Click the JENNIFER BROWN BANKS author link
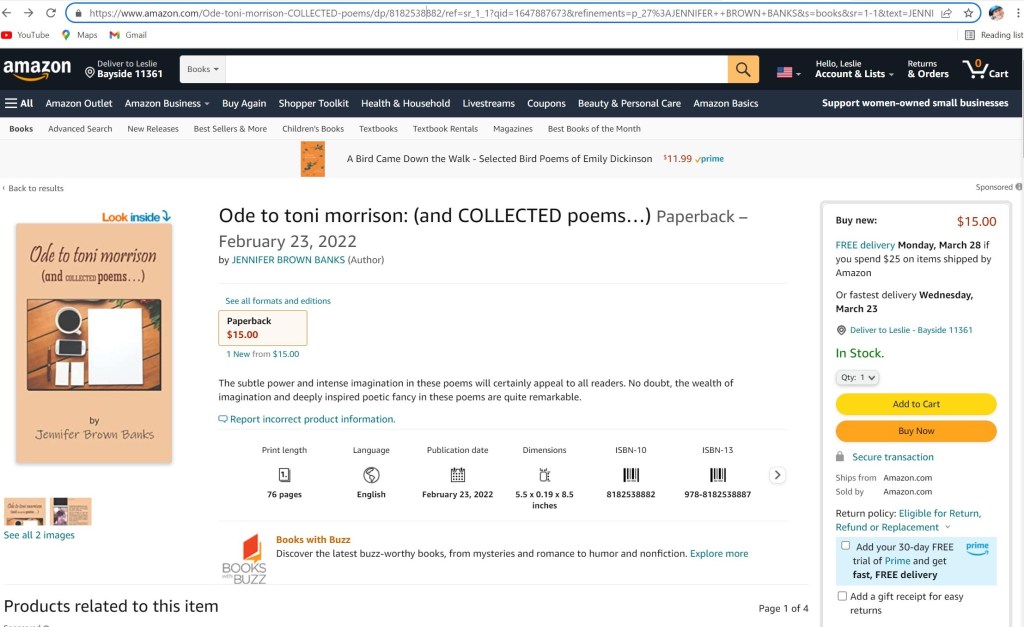This screenshot has height=627, width=1024. [288, 260]
